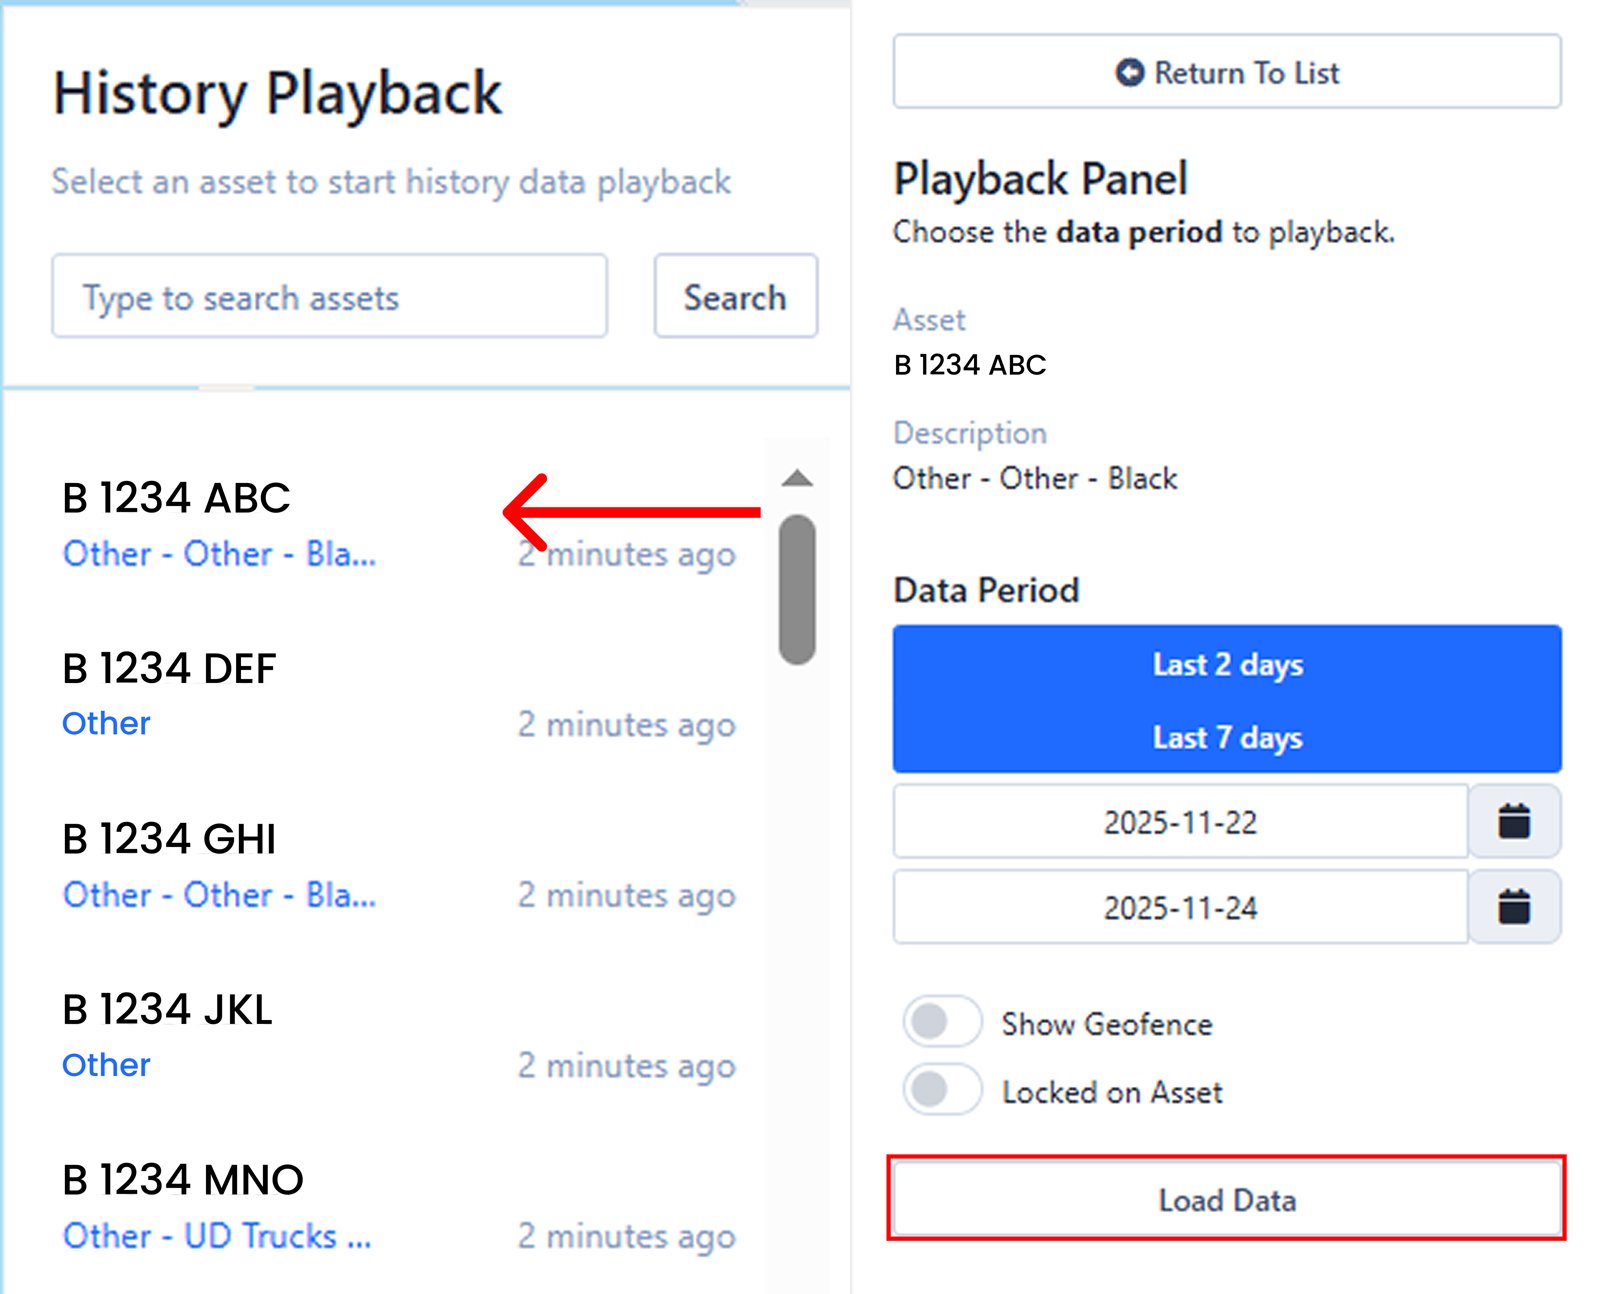This screenshot has width=1600, height=1294.
Task: Select the Last 7 days data period
Action: (1227, 737)
